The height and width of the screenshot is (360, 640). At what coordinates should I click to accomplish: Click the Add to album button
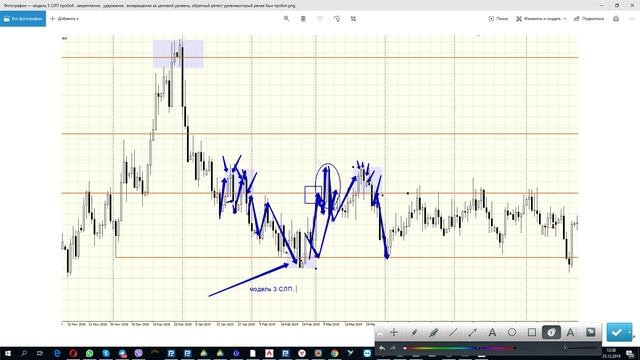coord(64,19)
